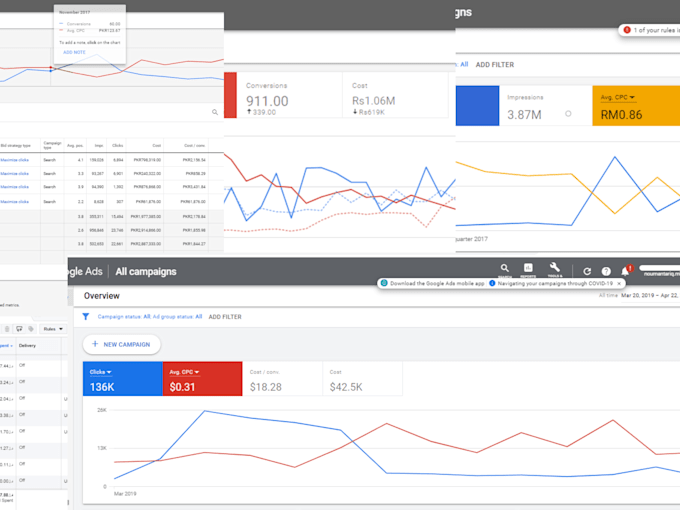680x510 pixels.
Task: Click the ADD NOTE link in chart tooltip
Action: (74, 52)
